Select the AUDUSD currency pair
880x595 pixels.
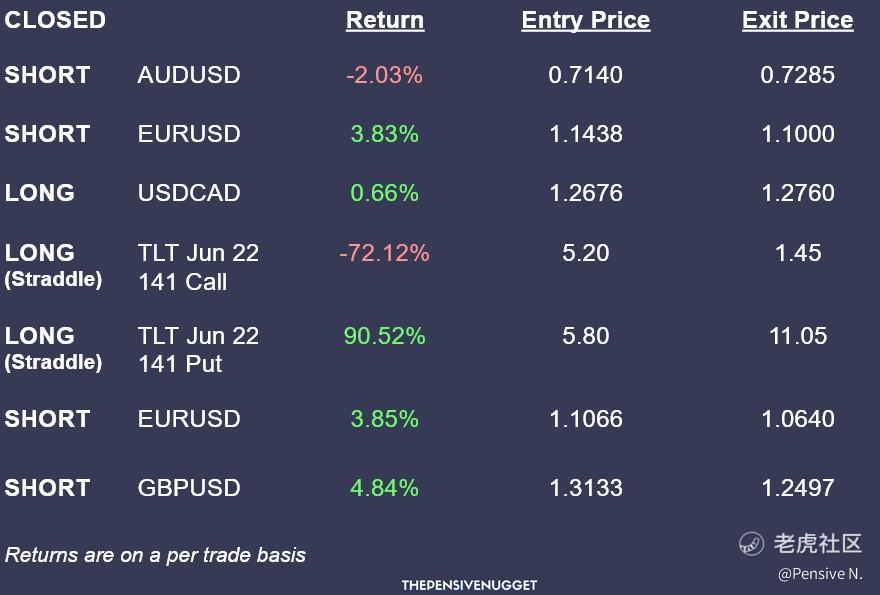point(189,75)
